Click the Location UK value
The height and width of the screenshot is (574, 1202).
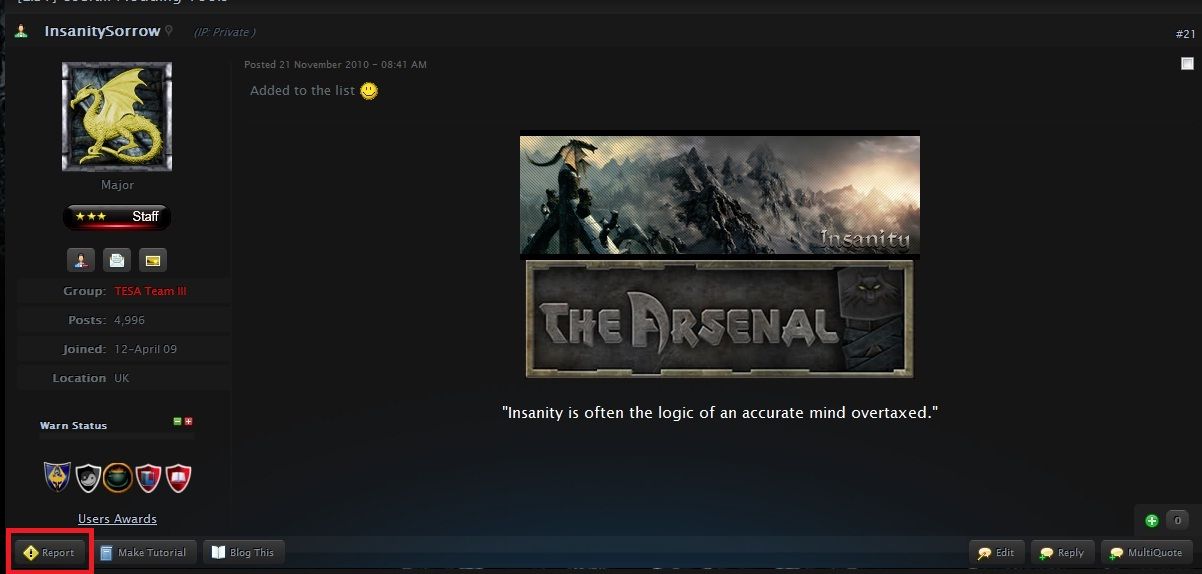(x=122, y=378)
